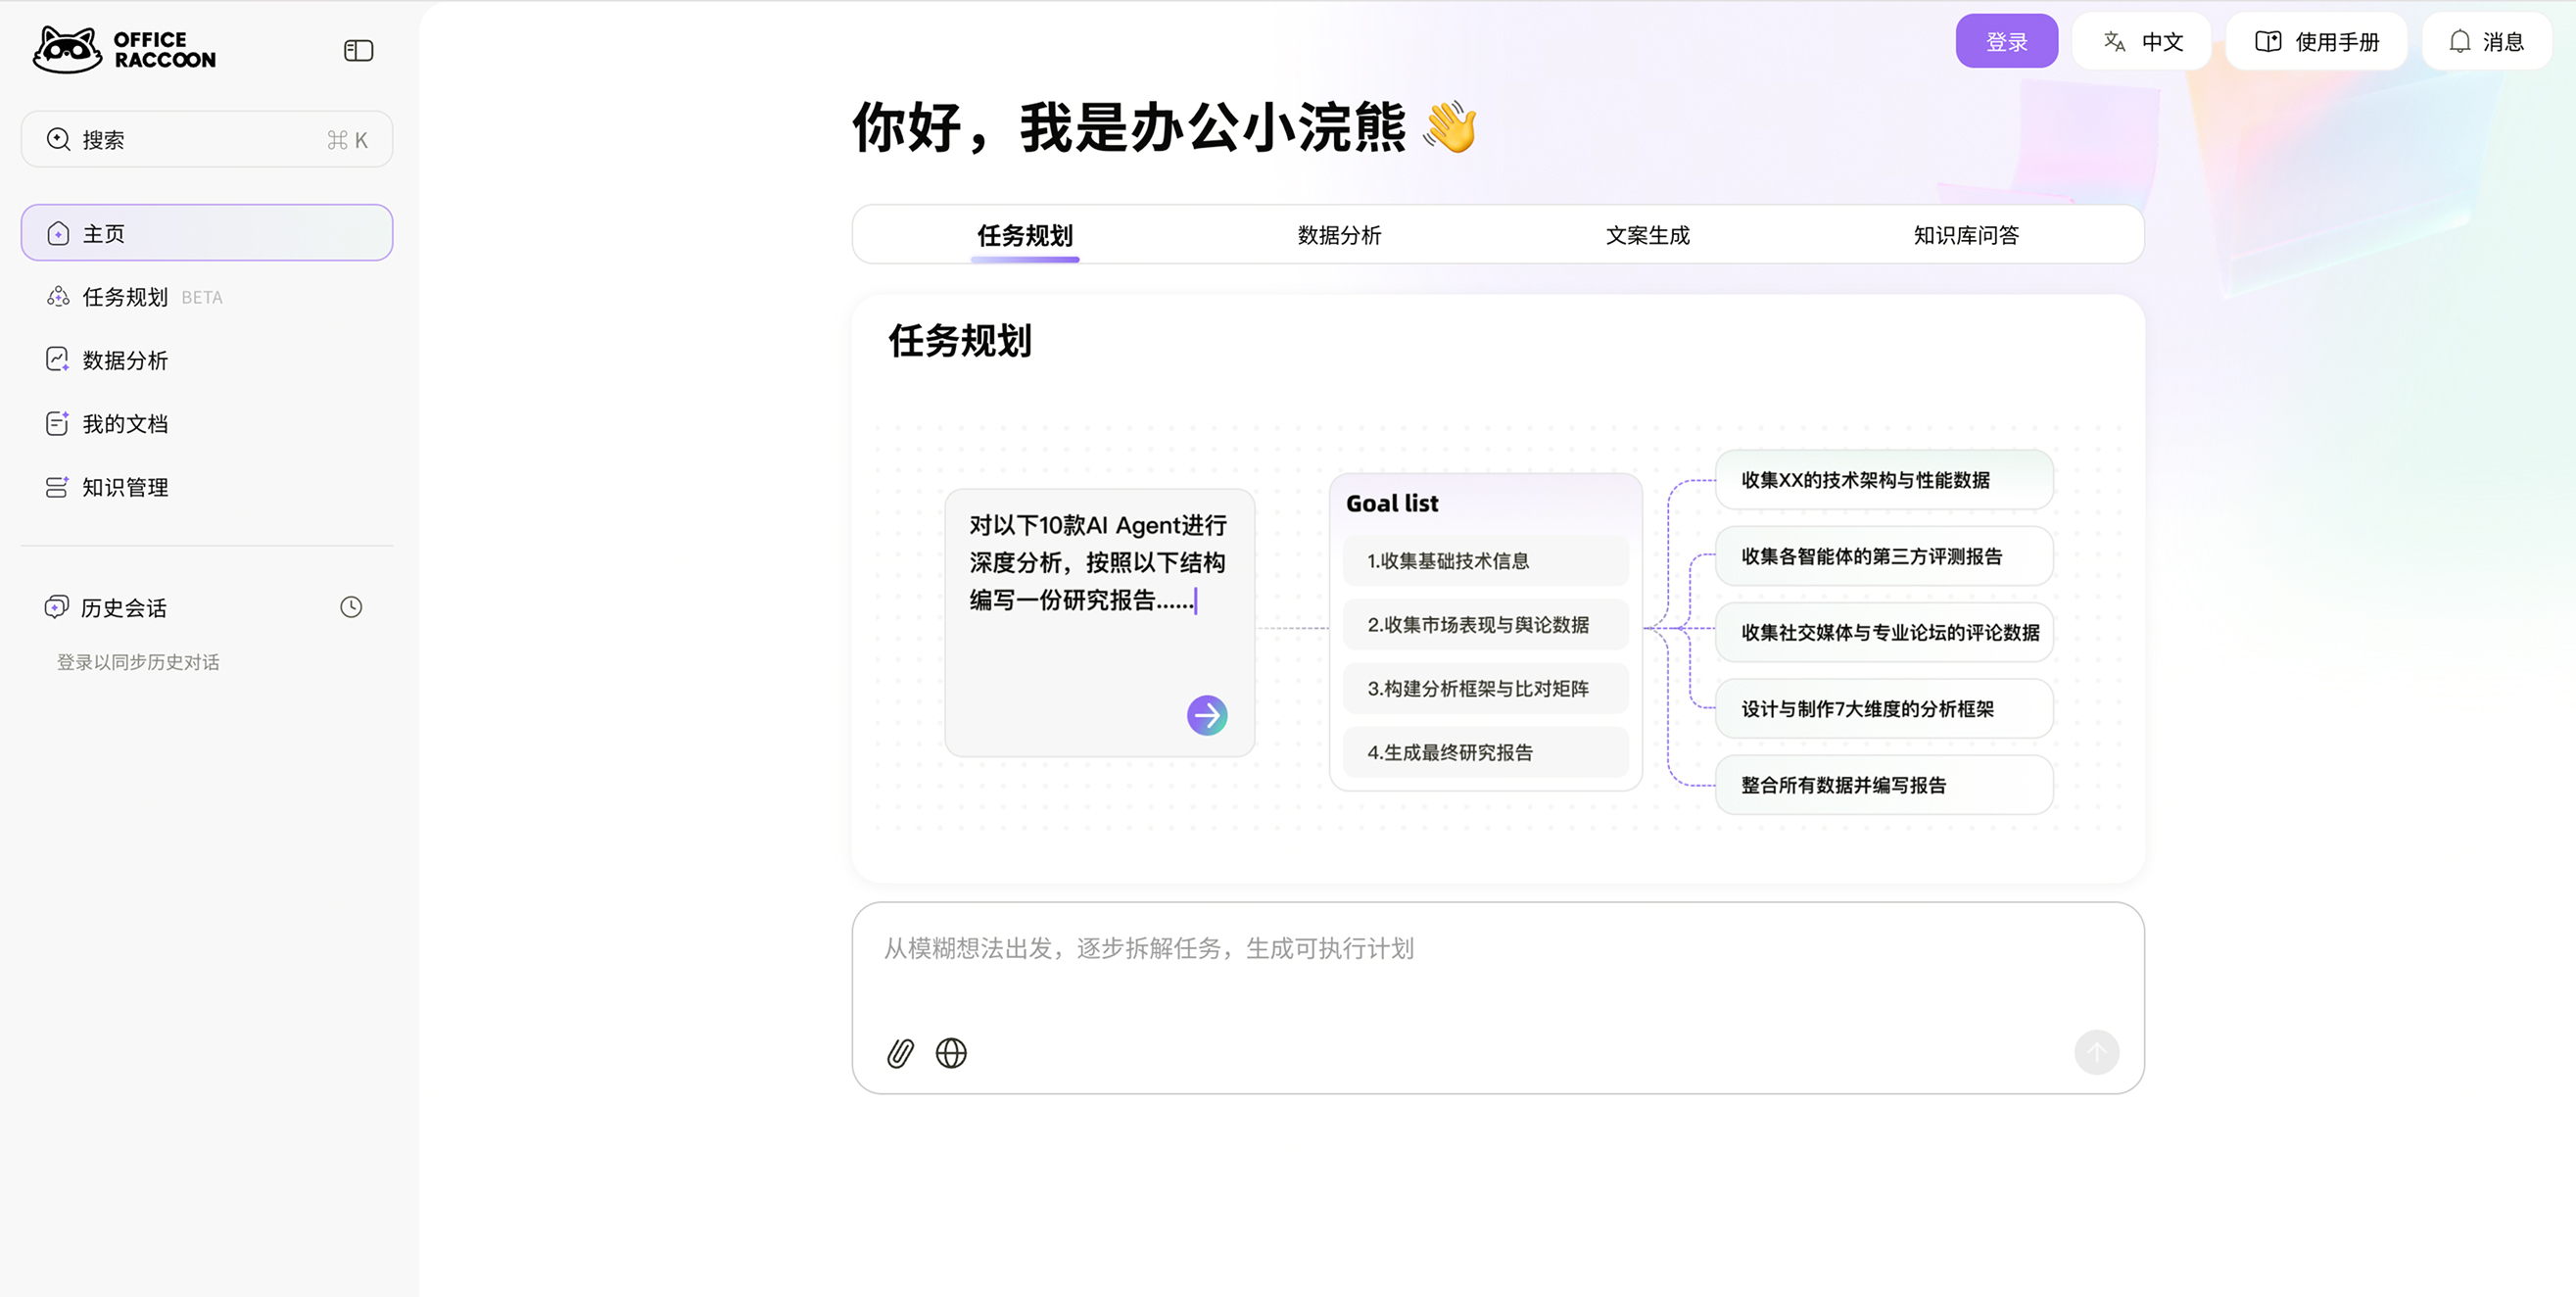Screen dimensions: 2576x1297
Task: Collapse the sidebar with the panel toggle icon
Action: [x=358, y=50]
